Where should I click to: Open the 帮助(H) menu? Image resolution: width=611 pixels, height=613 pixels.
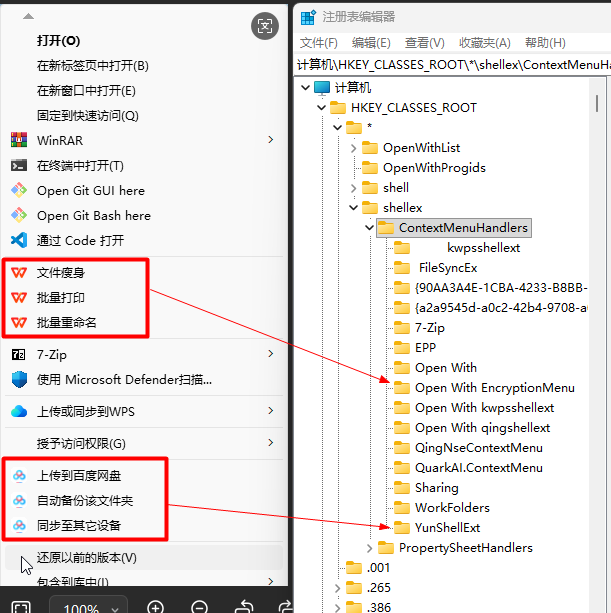point(545,43)
